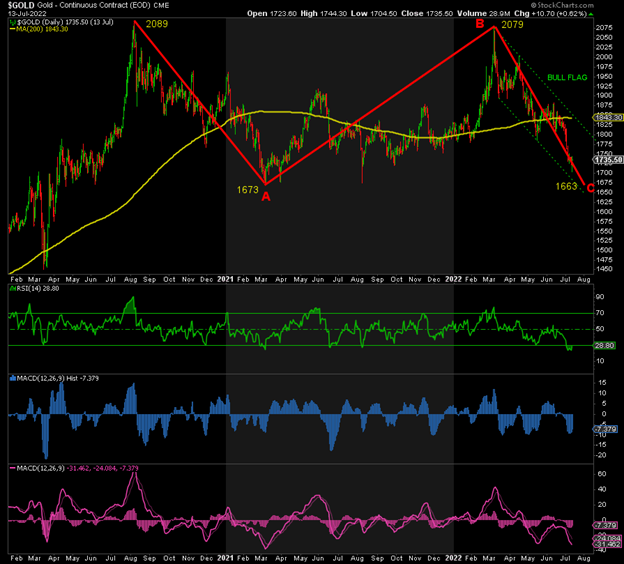Click the Low value 1704.50
Image resolution: width=624 pixels, height=564 pixels.
point(383,14)
